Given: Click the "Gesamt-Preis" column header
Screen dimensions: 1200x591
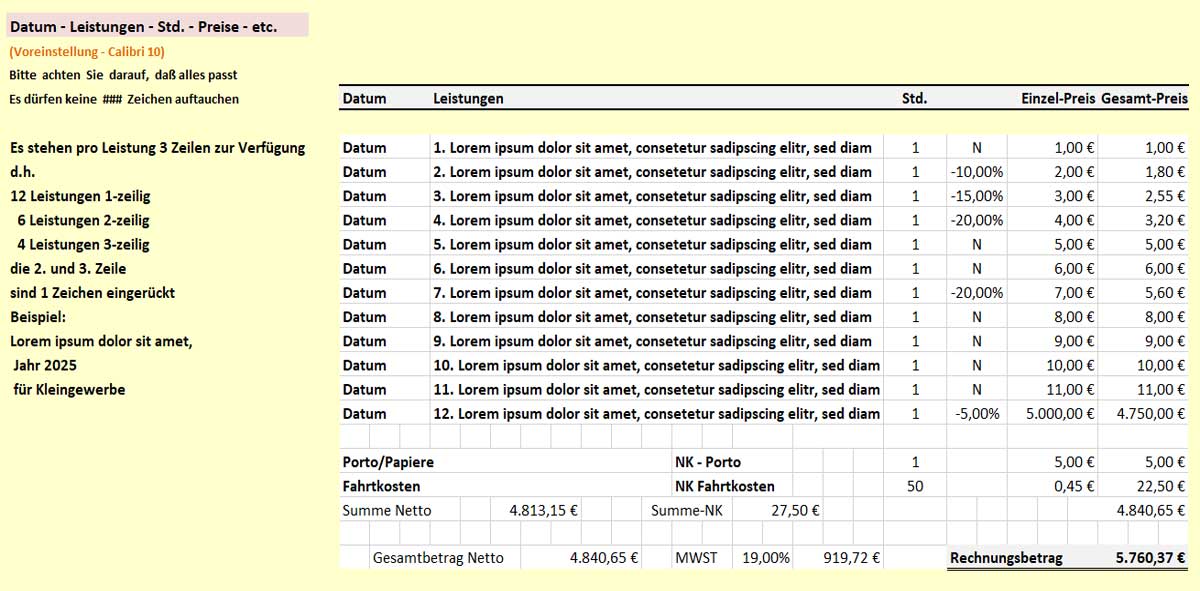Looking at the screenshot, I should coord(1144,99).
